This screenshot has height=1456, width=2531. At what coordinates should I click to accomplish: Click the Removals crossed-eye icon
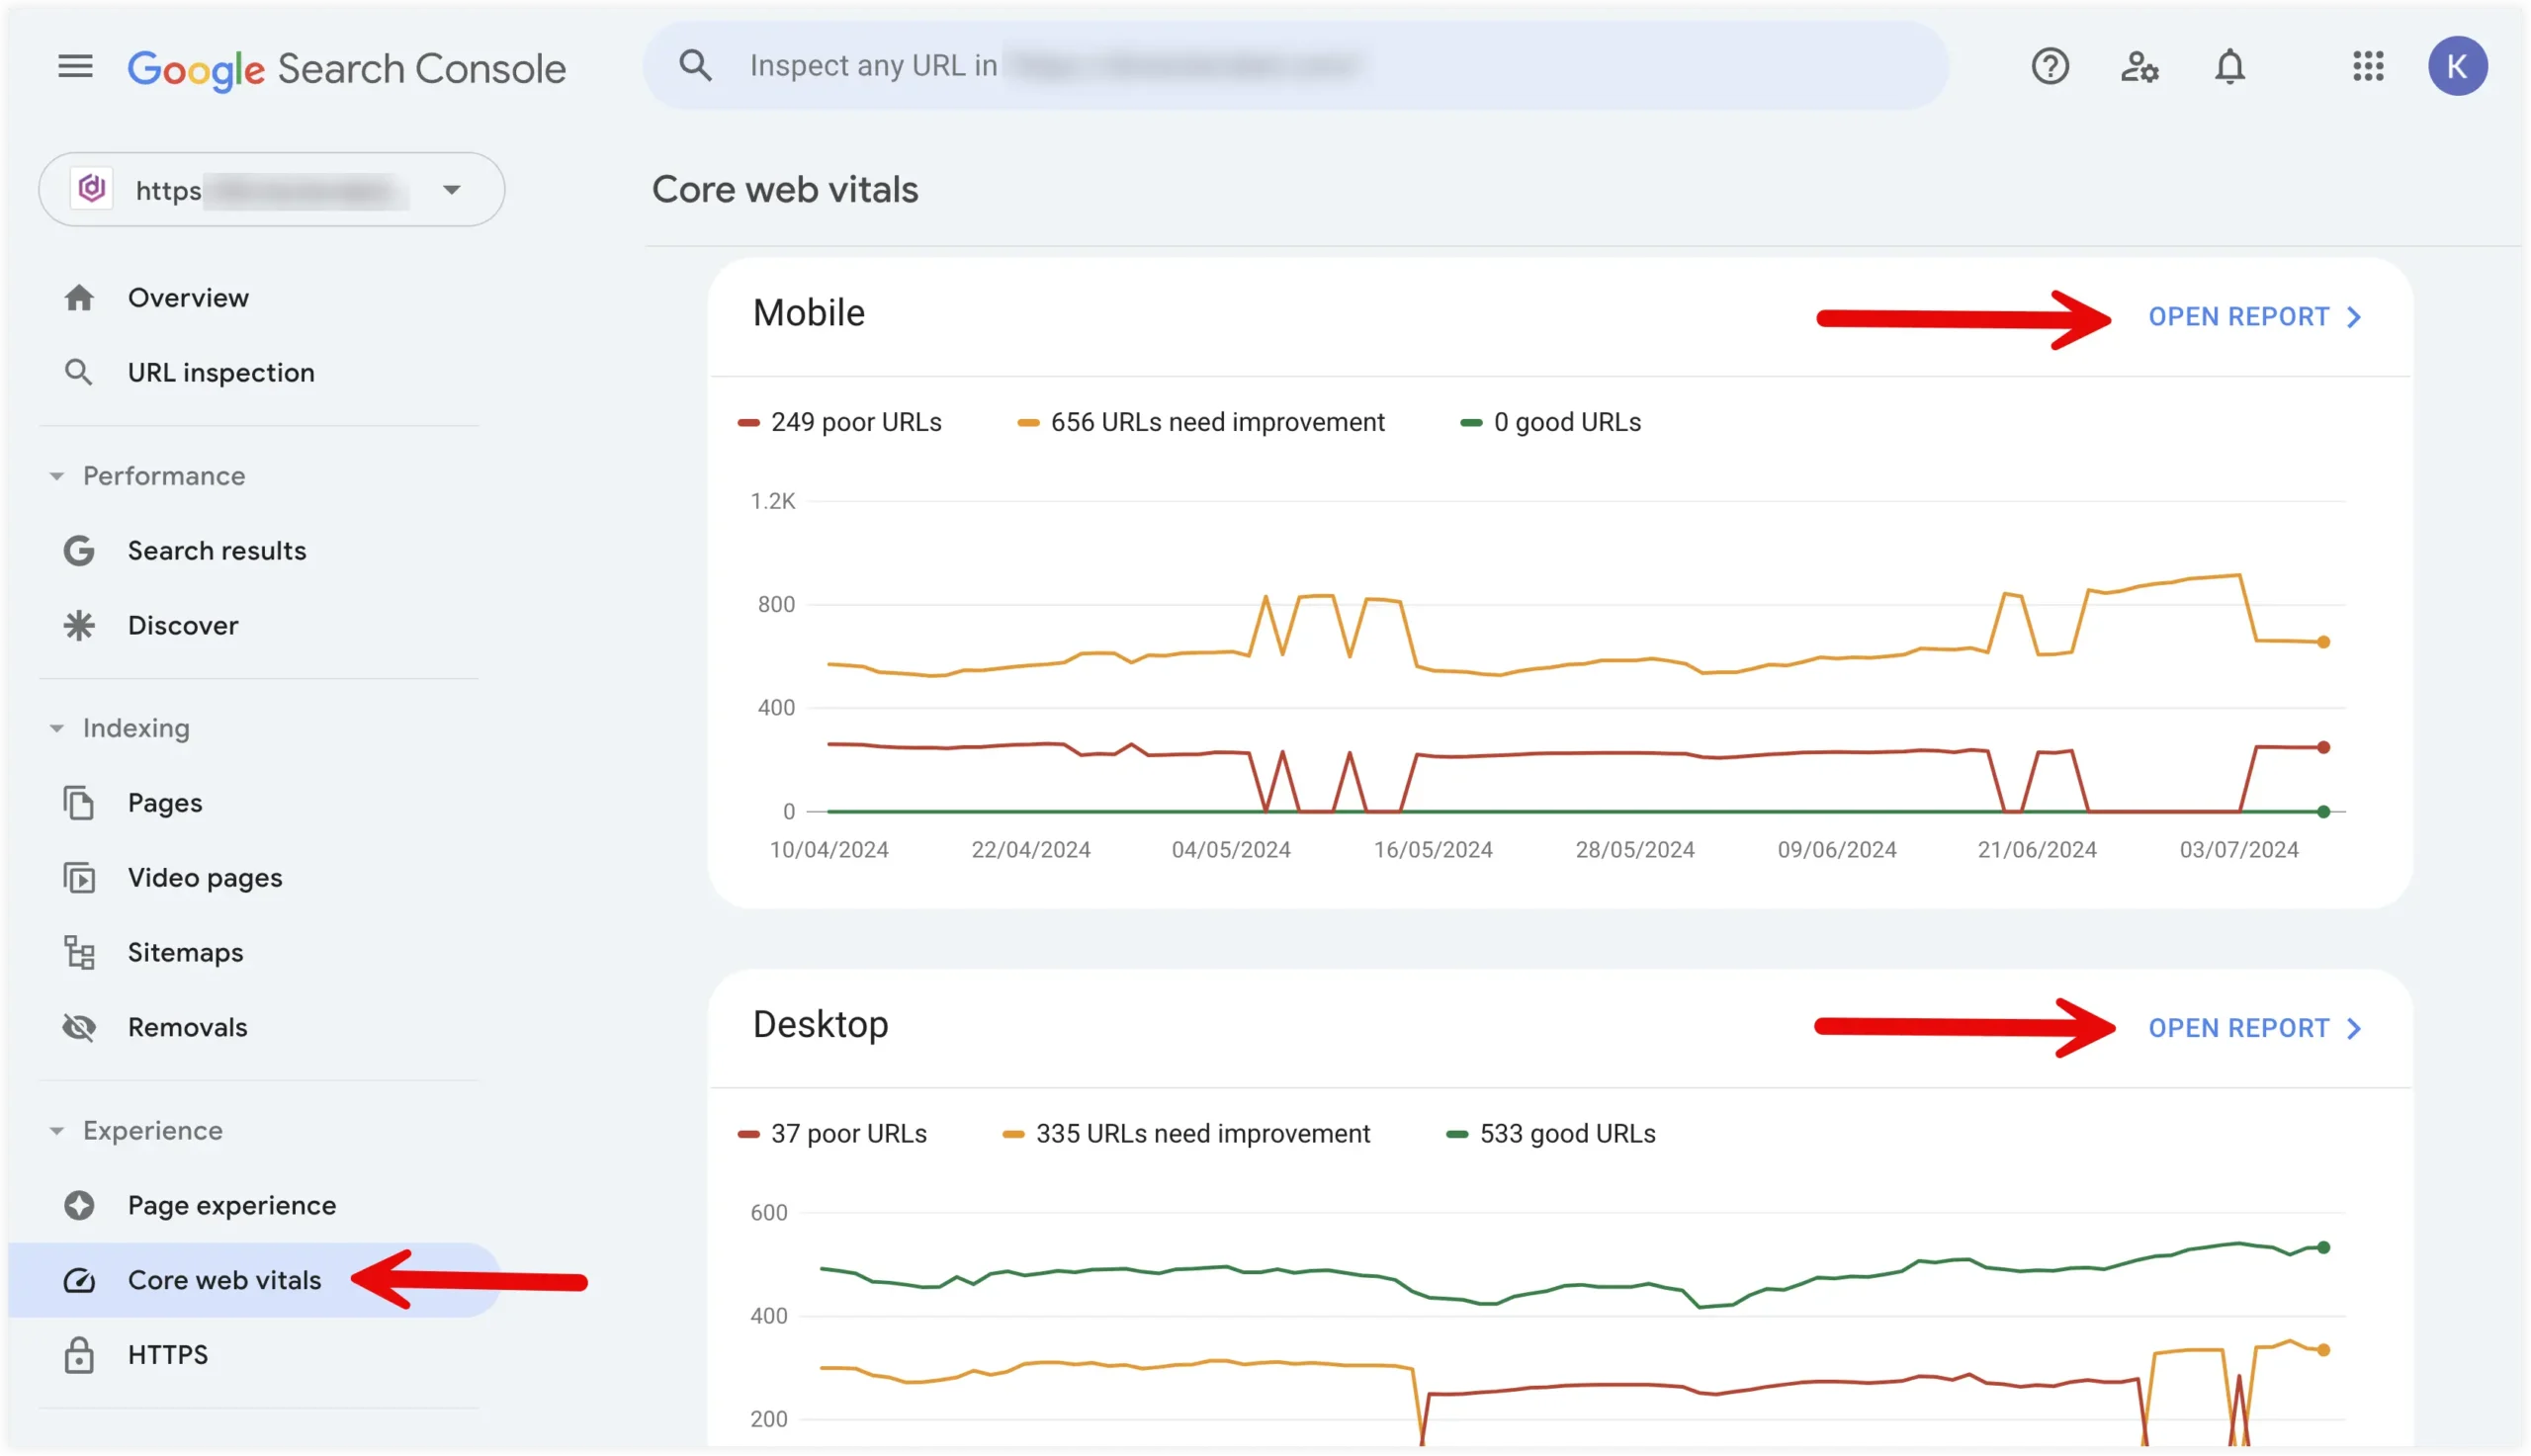tap(79, 1028)
